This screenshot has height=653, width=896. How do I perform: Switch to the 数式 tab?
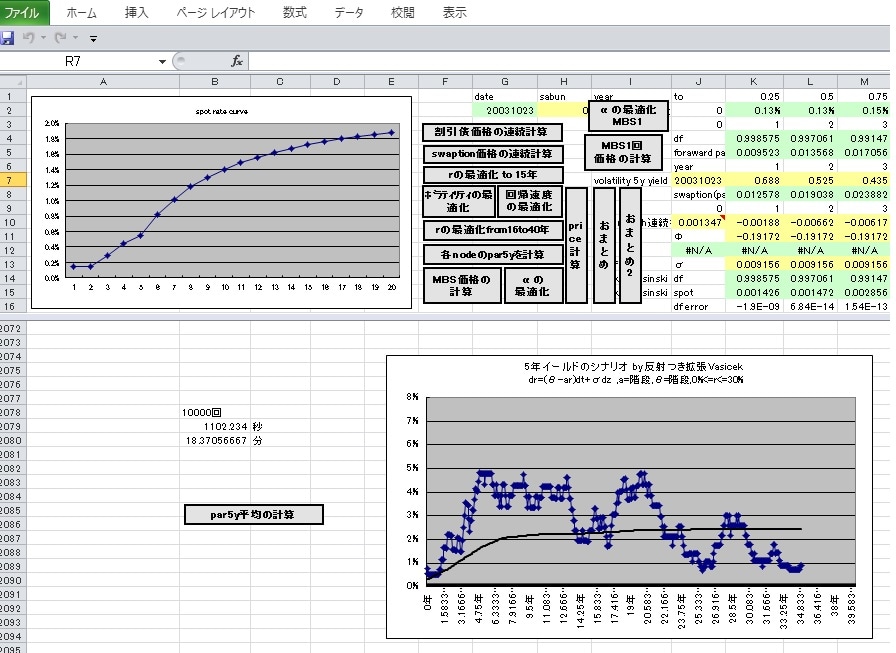pos(295,13)
